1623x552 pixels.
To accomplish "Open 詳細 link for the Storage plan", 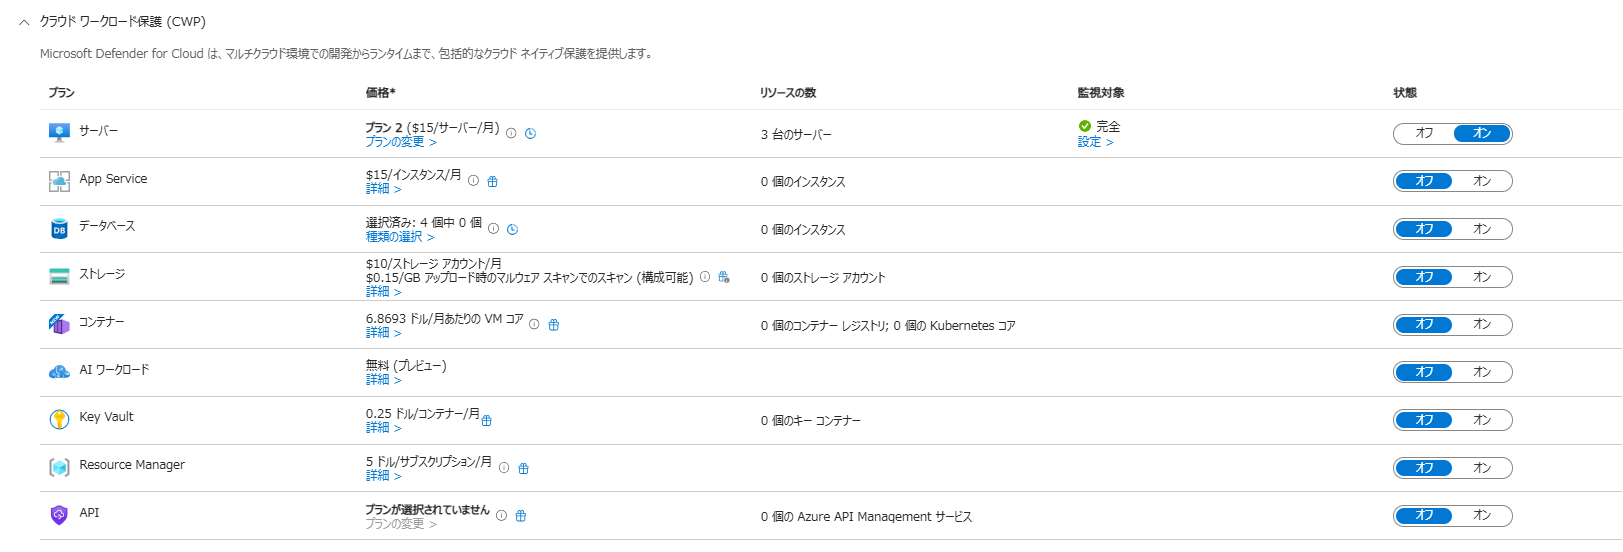I will point(383,292).
